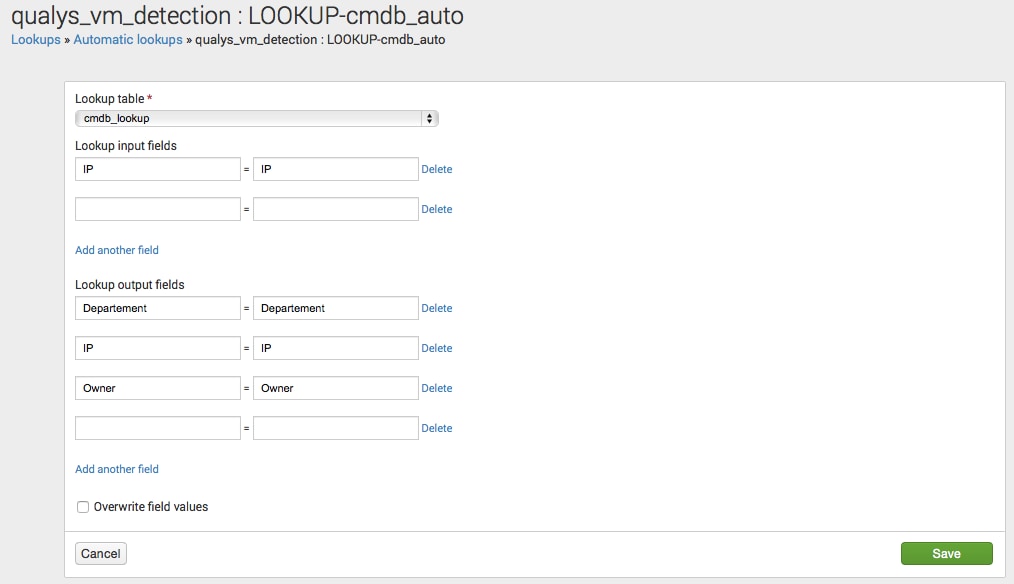Click the green Save button
The height and width of the screenshot is (584, 1014).
[946, 554]
